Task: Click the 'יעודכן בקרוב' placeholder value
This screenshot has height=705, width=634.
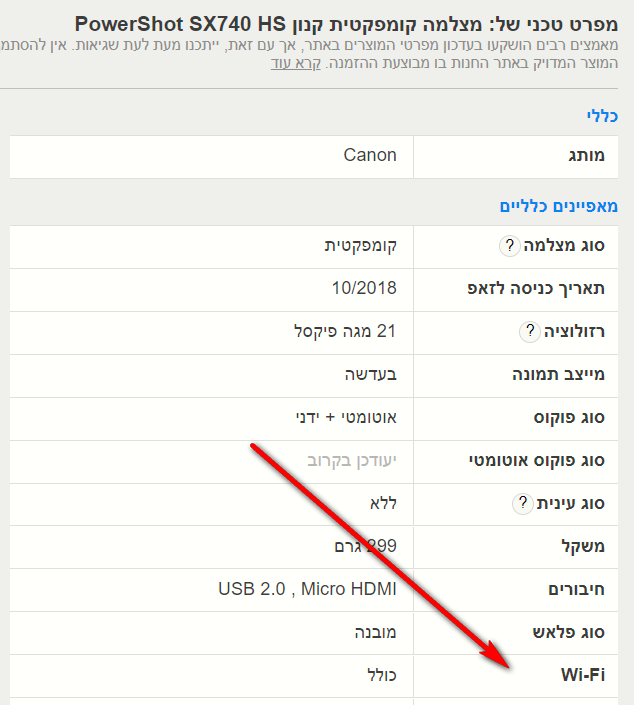Action: pos(352,460)
